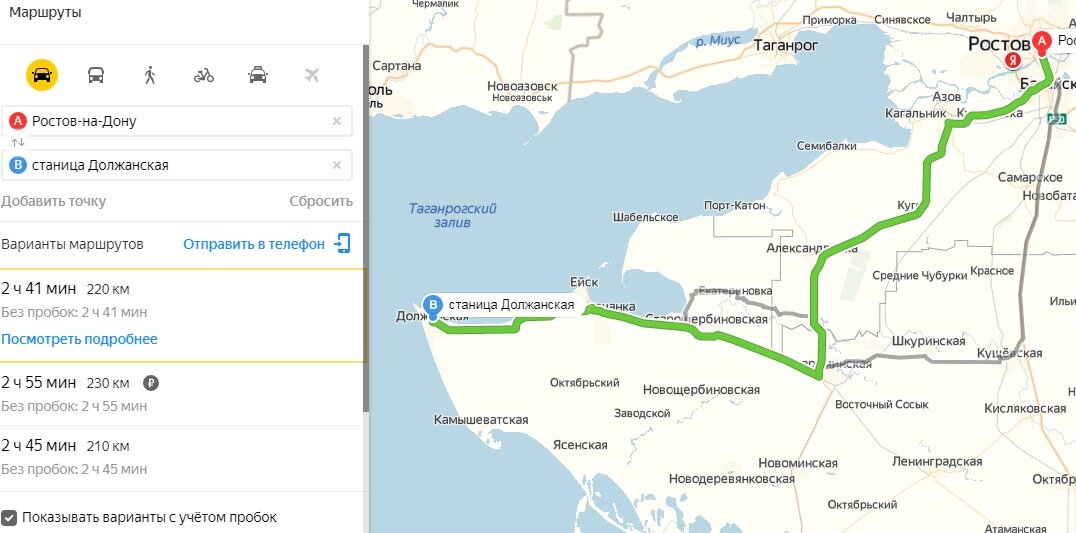Screen dimensions: 1076x533
Task: Click Добавить точку
Action: click(x=54, y=201)
